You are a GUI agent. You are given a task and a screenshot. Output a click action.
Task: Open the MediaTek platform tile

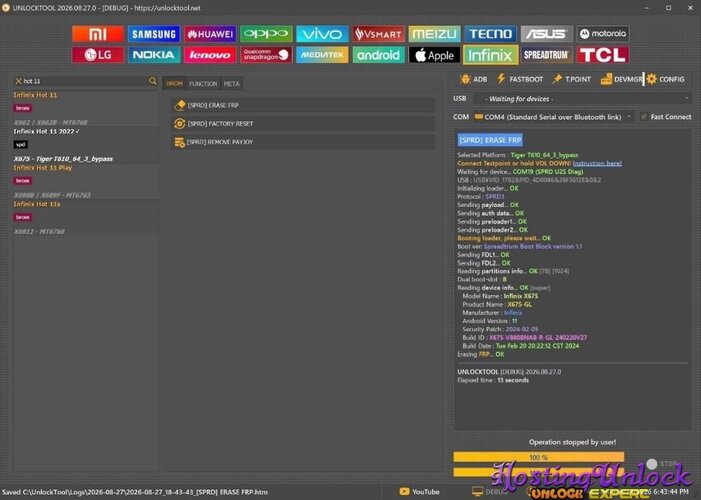pyautogui.click(x=322, y=55)
